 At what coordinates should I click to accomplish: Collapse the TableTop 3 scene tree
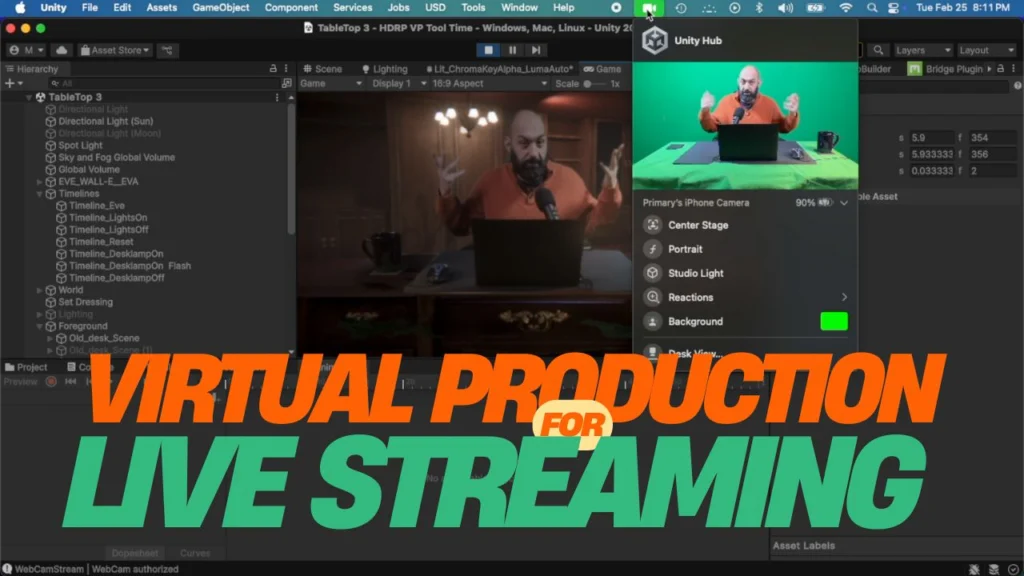pyautogui.click(x=29, y=97)
